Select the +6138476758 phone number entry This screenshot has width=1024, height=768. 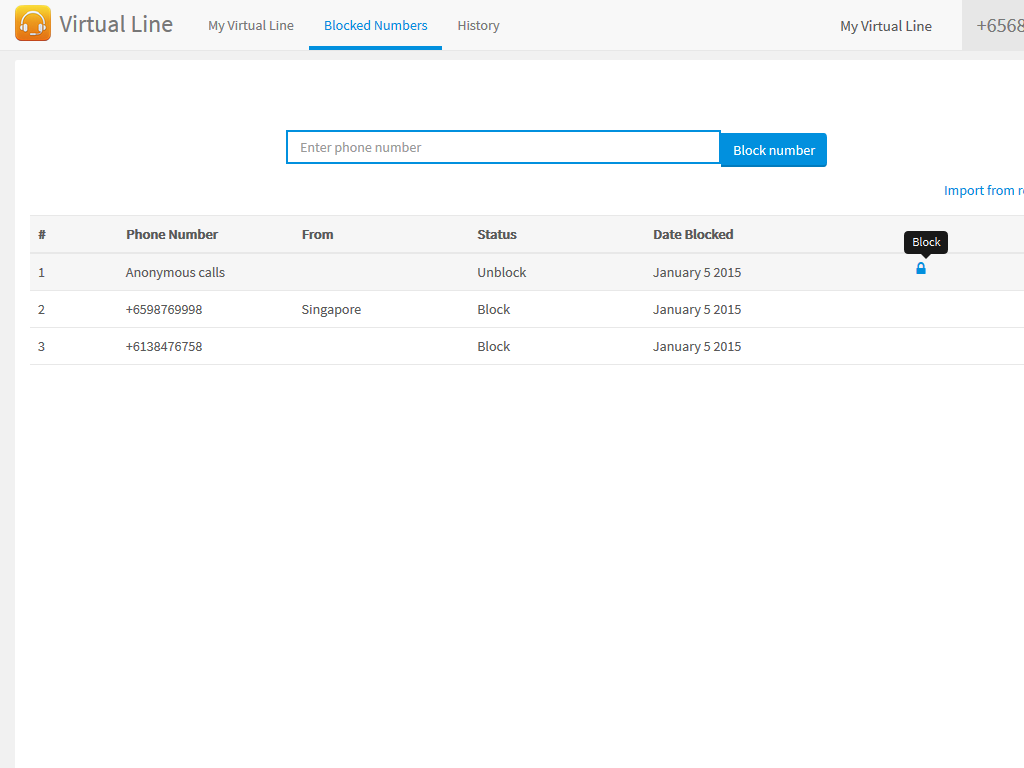(x=164, y=346)
